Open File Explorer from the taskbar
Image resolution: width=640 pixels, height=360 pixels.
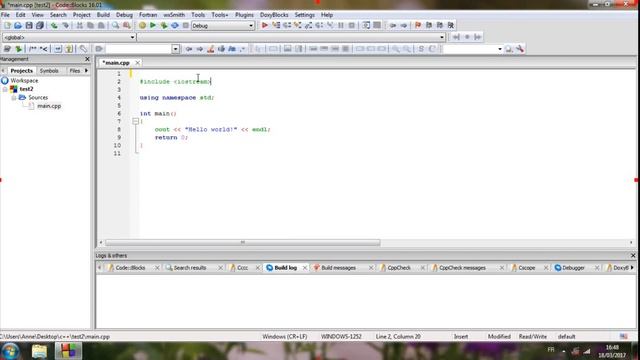[40, 351]
